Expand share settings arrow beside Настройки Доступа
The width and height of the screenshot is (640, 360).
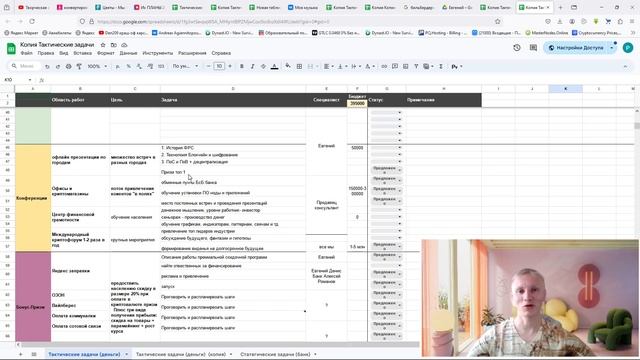pos(612,48)
